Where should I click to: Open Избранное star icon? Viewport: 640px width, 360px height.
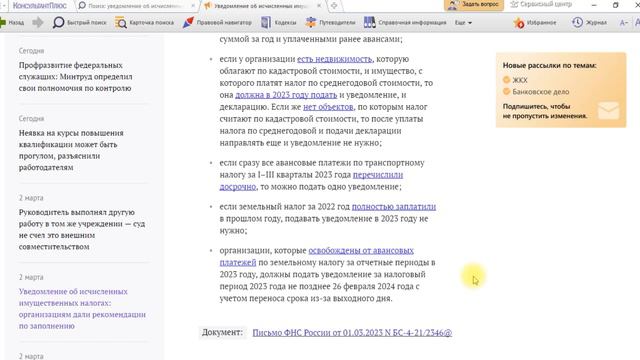[519, 23]
